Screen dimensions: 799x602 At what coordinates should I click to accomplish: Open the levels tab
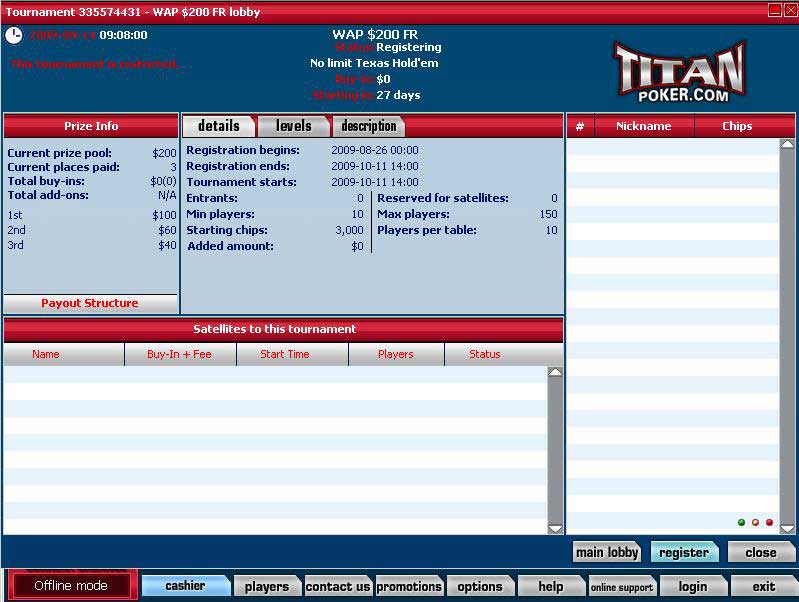click(x=294, y=126)
